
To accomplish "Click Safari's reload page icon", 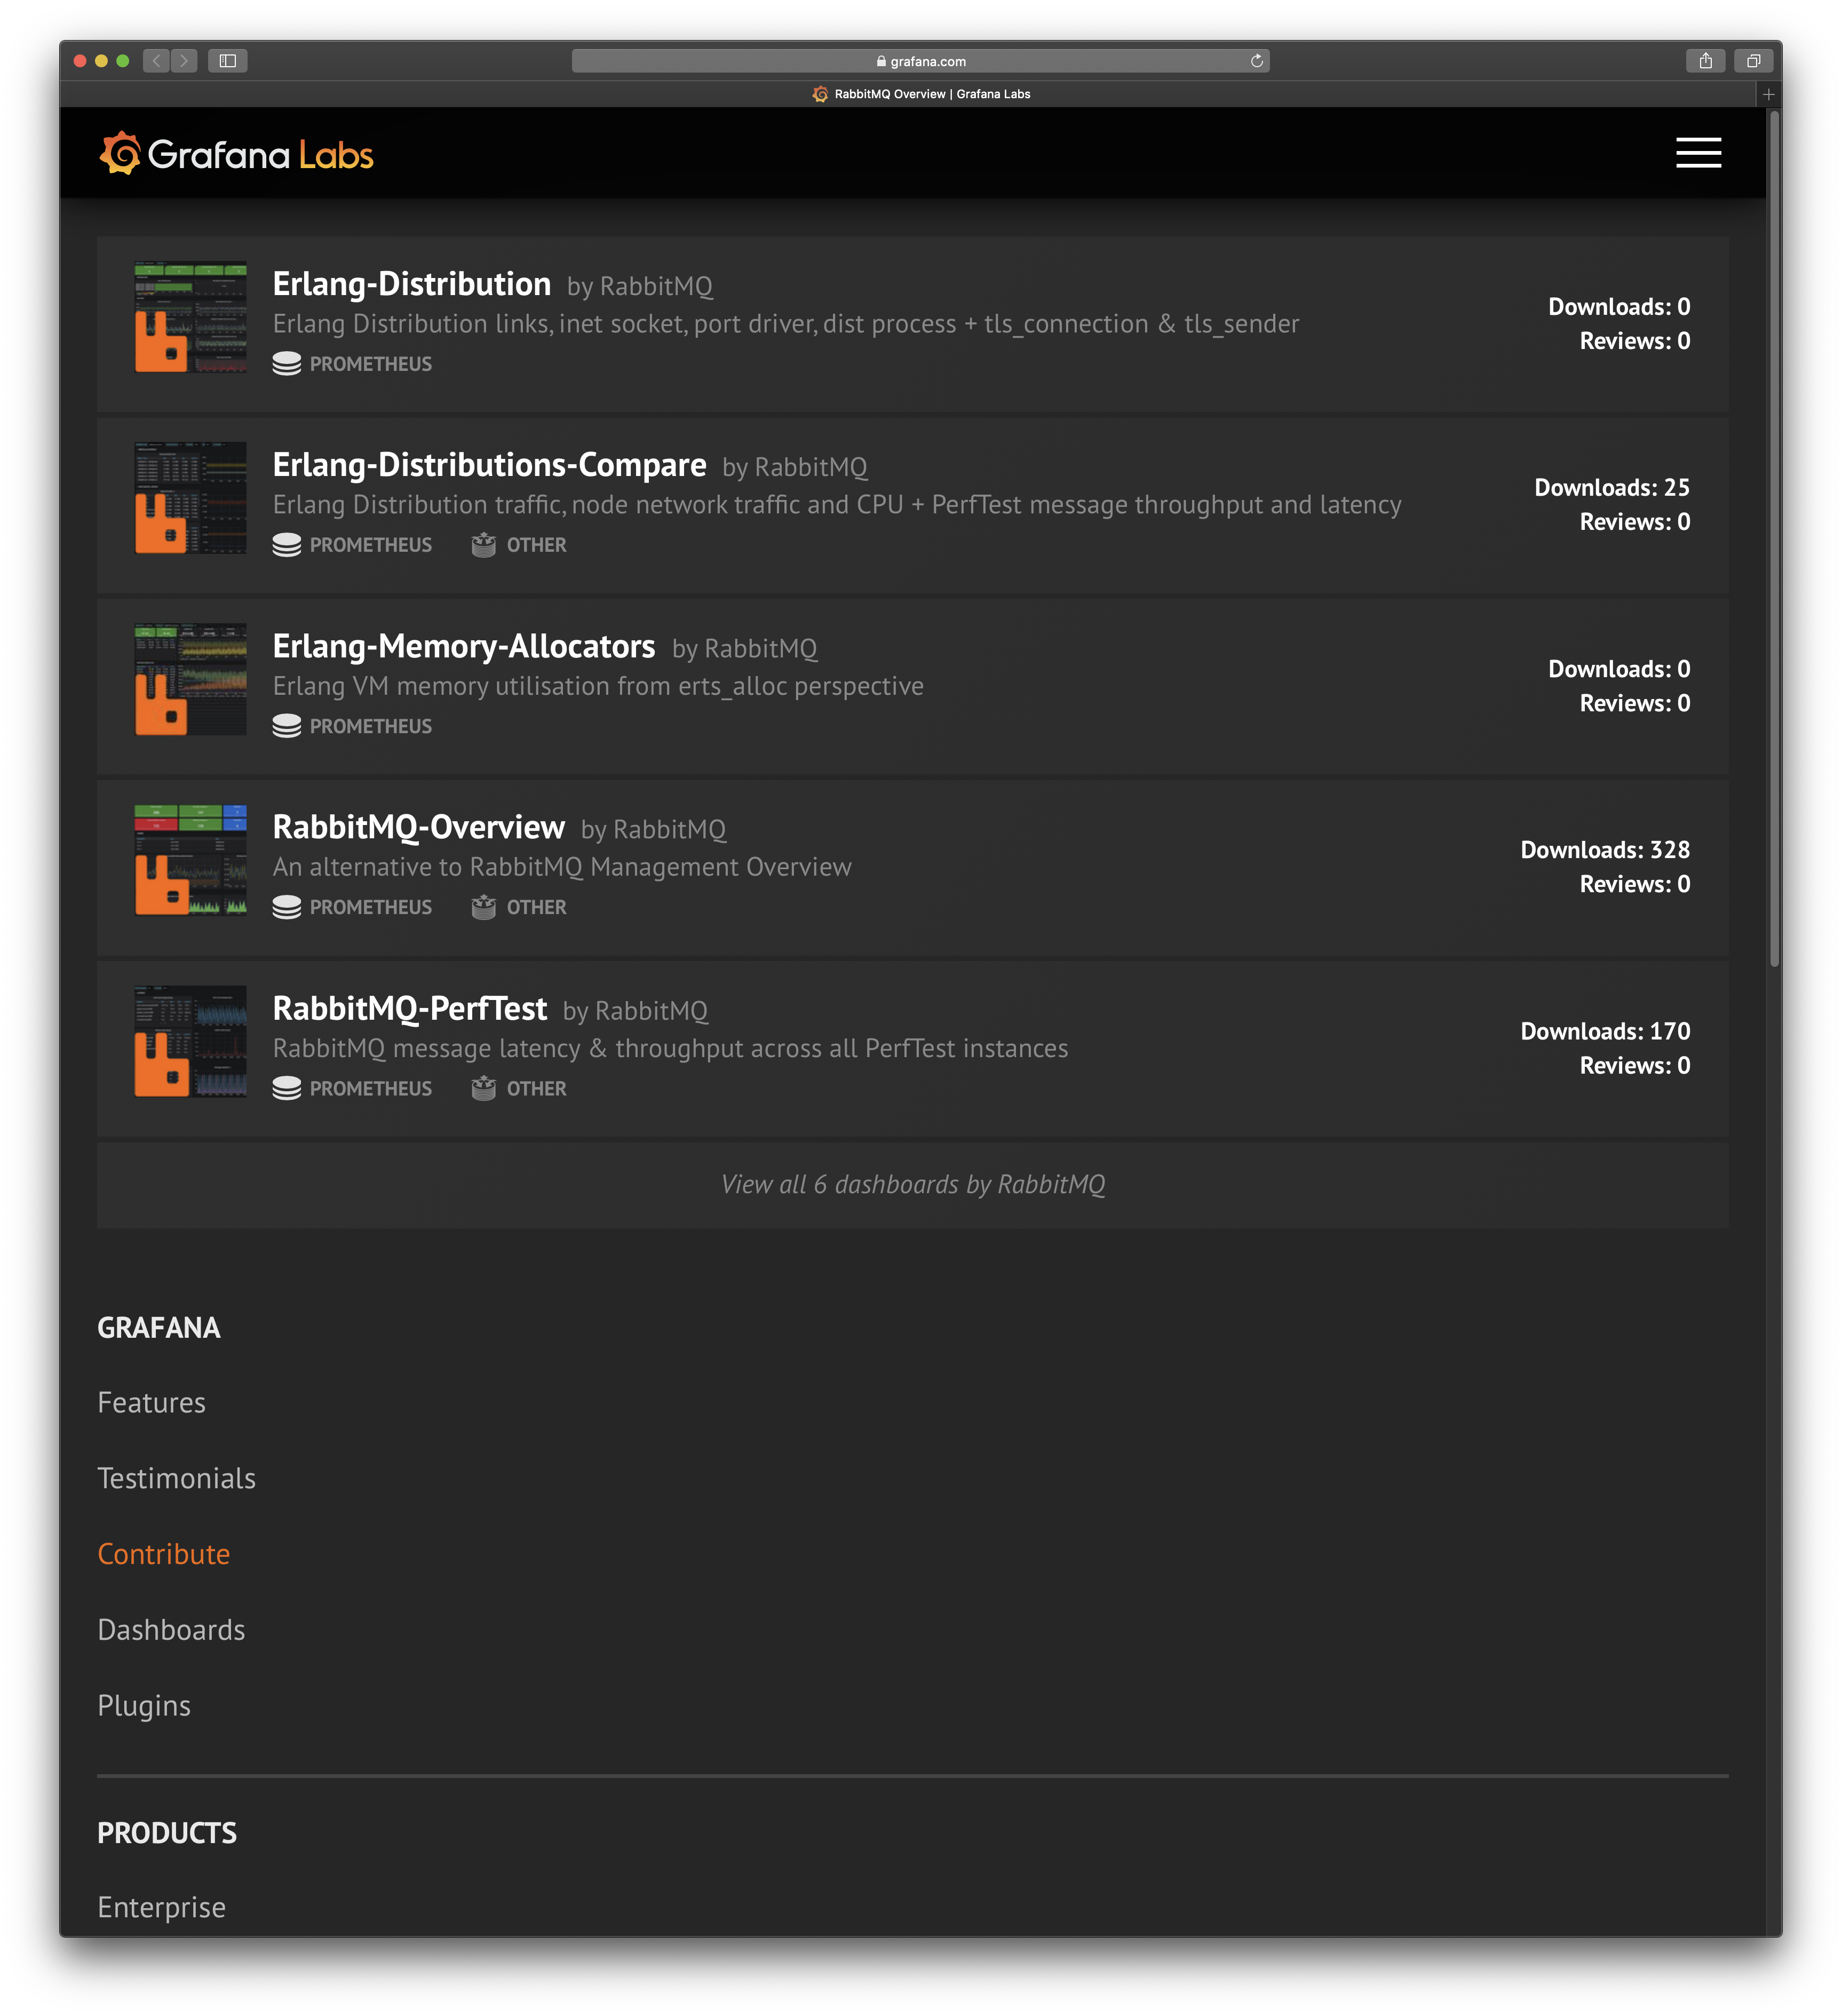I will click(x=1256, y=61).
